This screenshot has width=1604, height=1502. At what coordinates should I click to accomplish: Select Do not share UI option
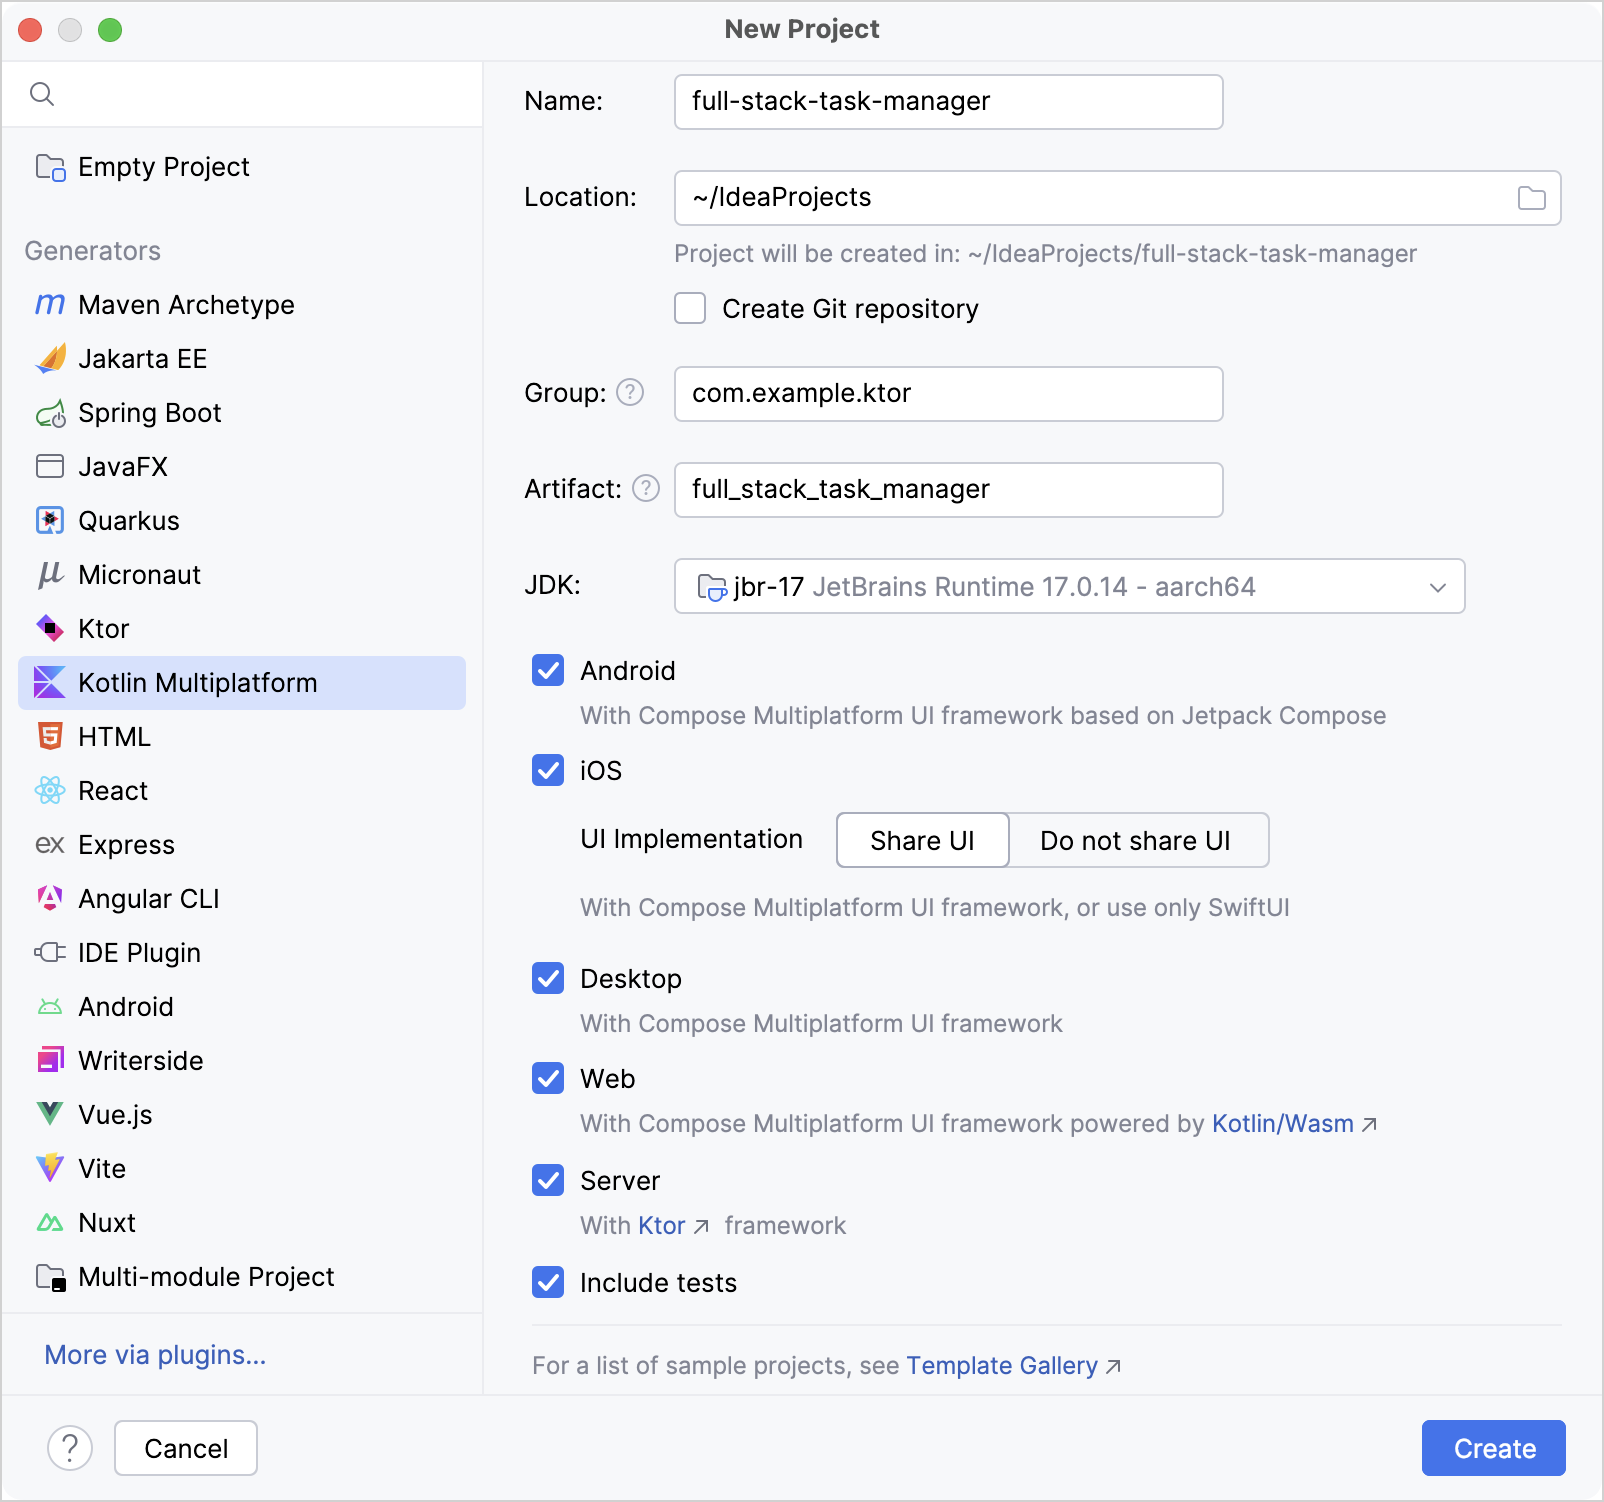click(x=1138, y=840)
